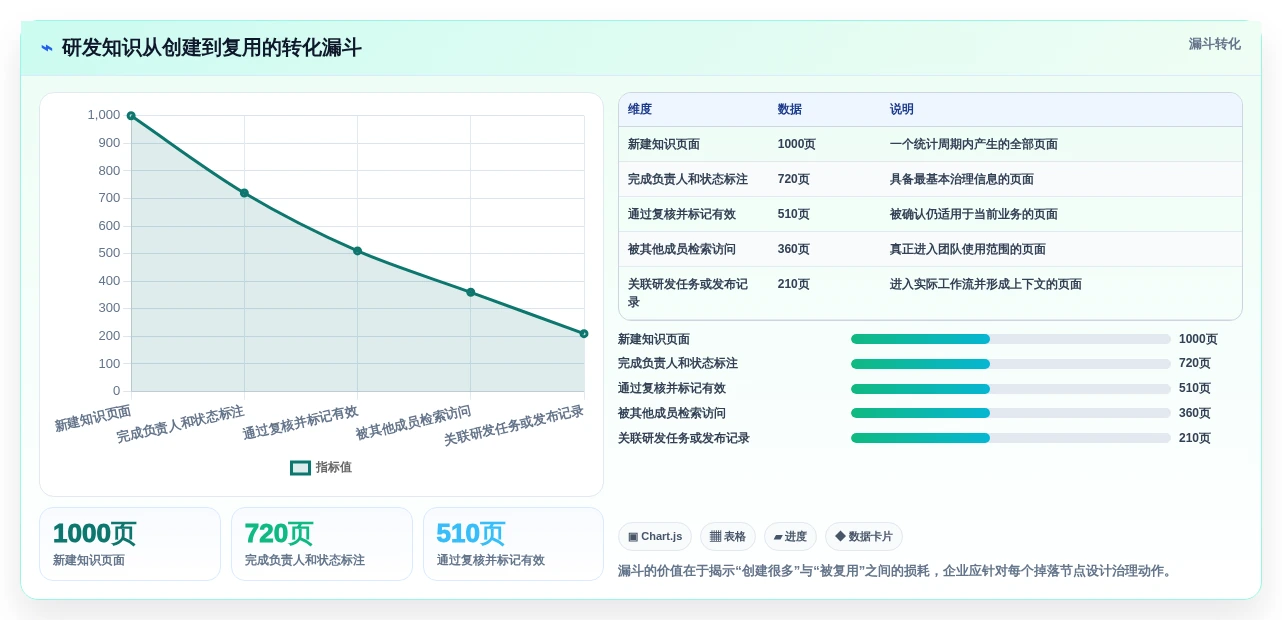Click the 360页 value beside progress bar

(x=1195, y=413)
